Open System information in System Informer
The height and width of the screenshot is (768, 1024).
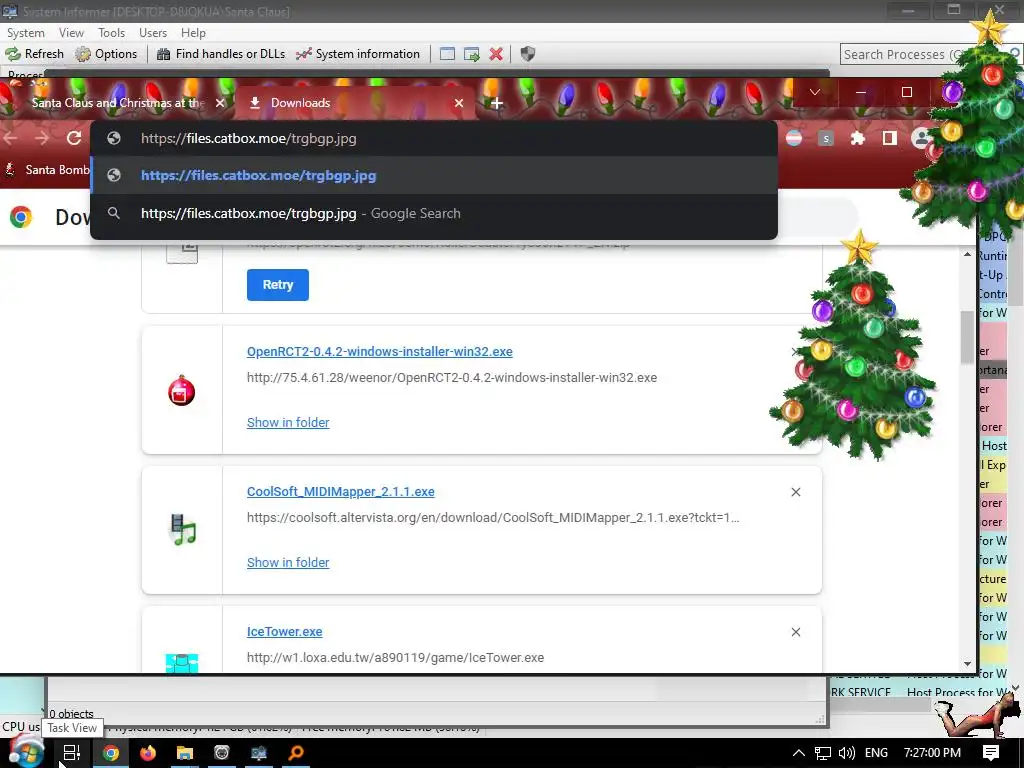[x=358, y=54]
